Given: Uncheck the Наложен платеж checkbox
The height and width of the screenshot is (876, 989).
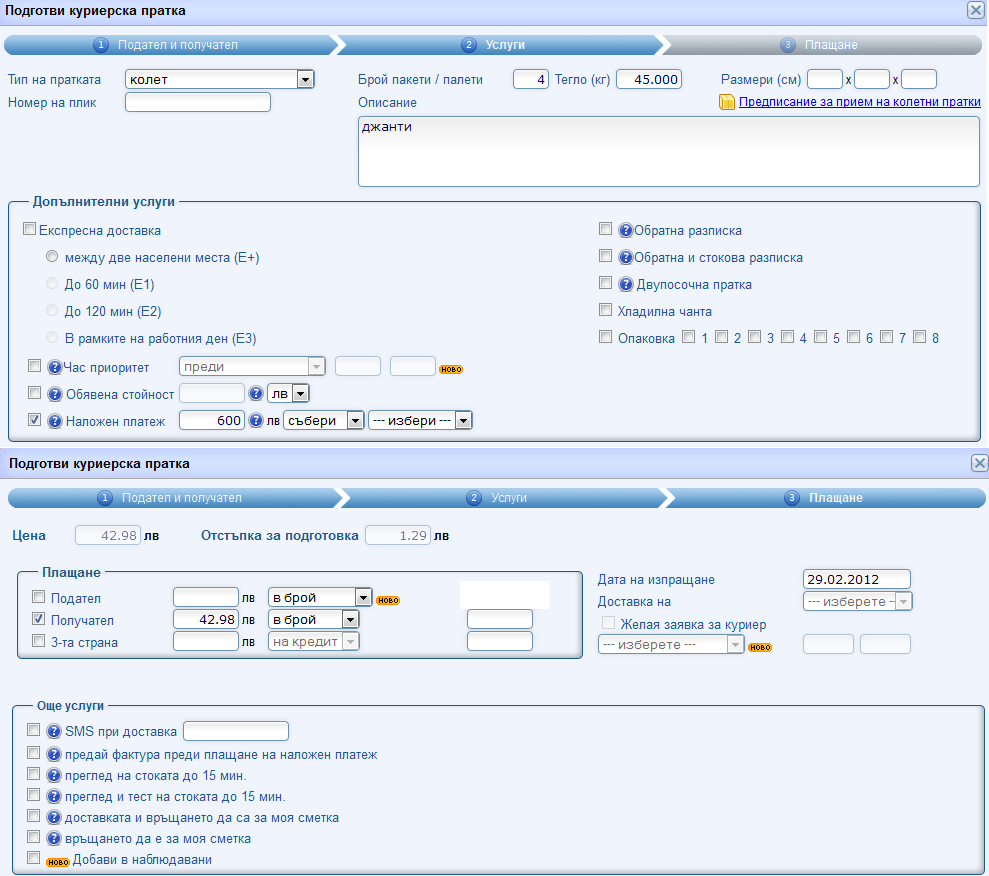Looking at the screenshot, I should (35, 421).
